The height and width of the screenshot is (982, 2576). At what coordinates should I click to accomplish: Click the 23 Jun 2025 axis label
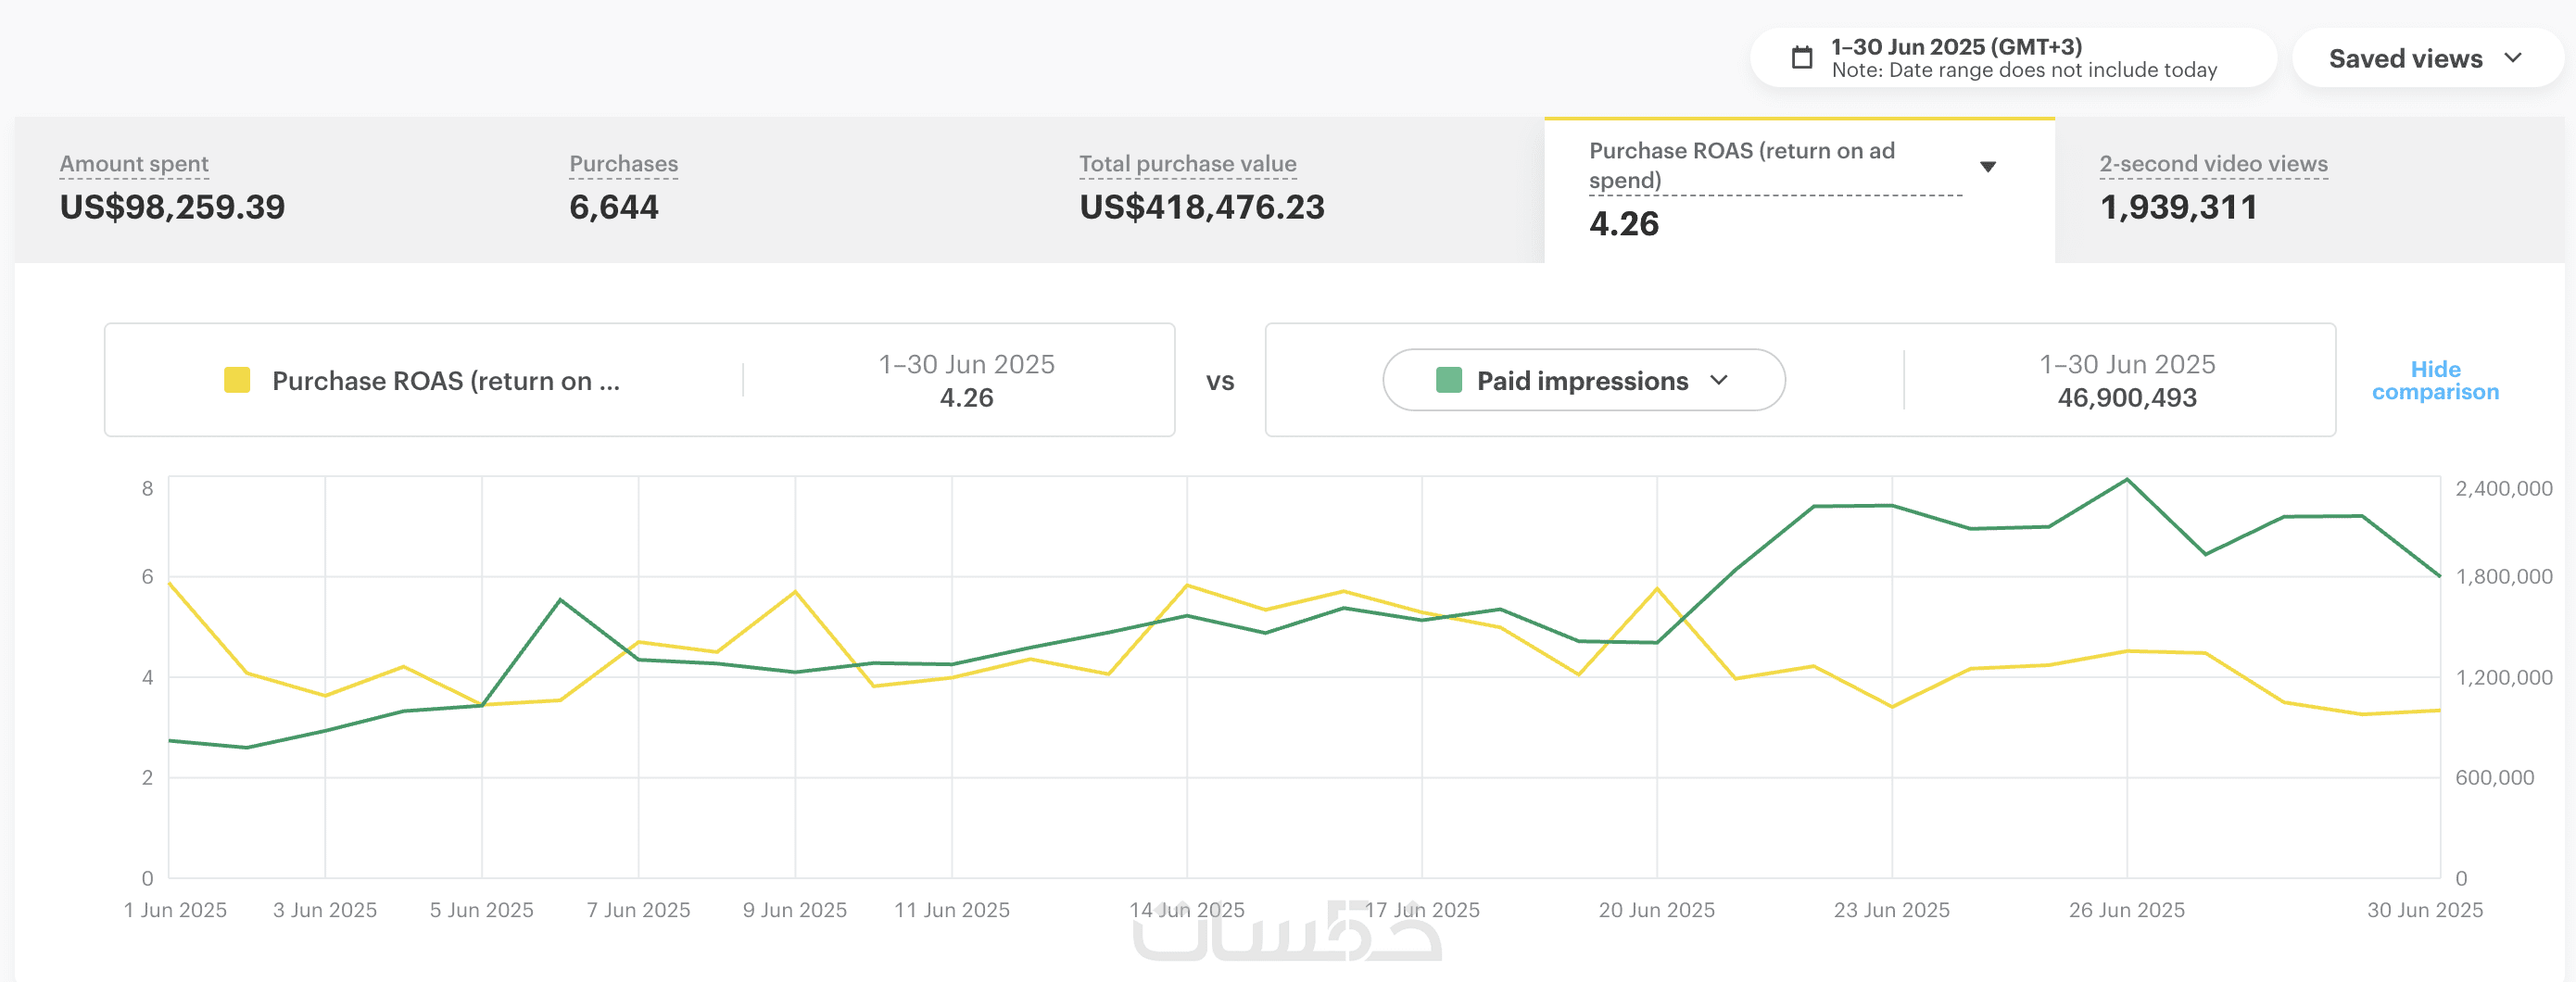pyautogui.click(x=1890, y=910)
